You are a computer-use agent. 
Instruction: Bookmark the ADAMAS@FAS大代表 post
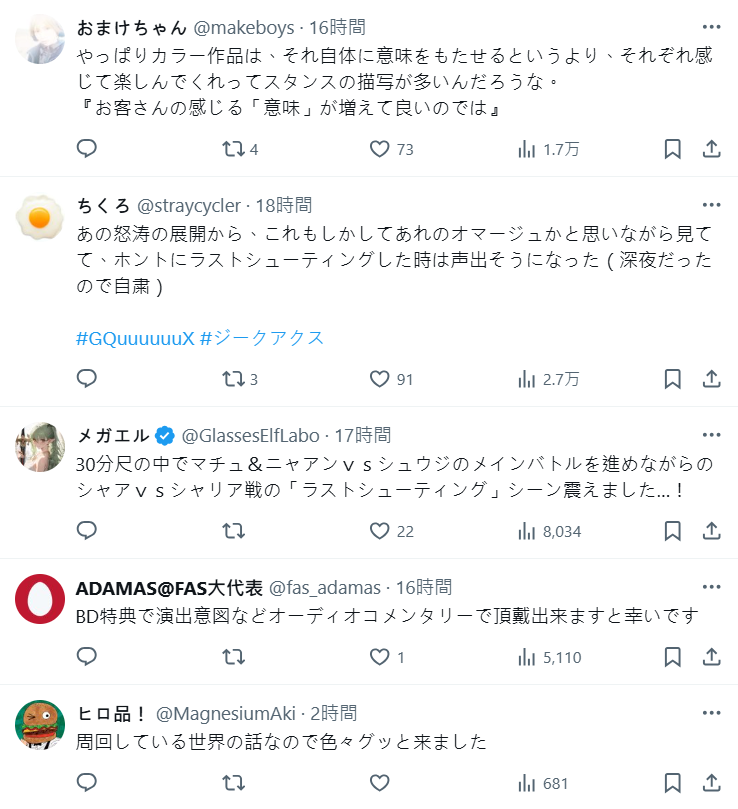click(673, 657)
